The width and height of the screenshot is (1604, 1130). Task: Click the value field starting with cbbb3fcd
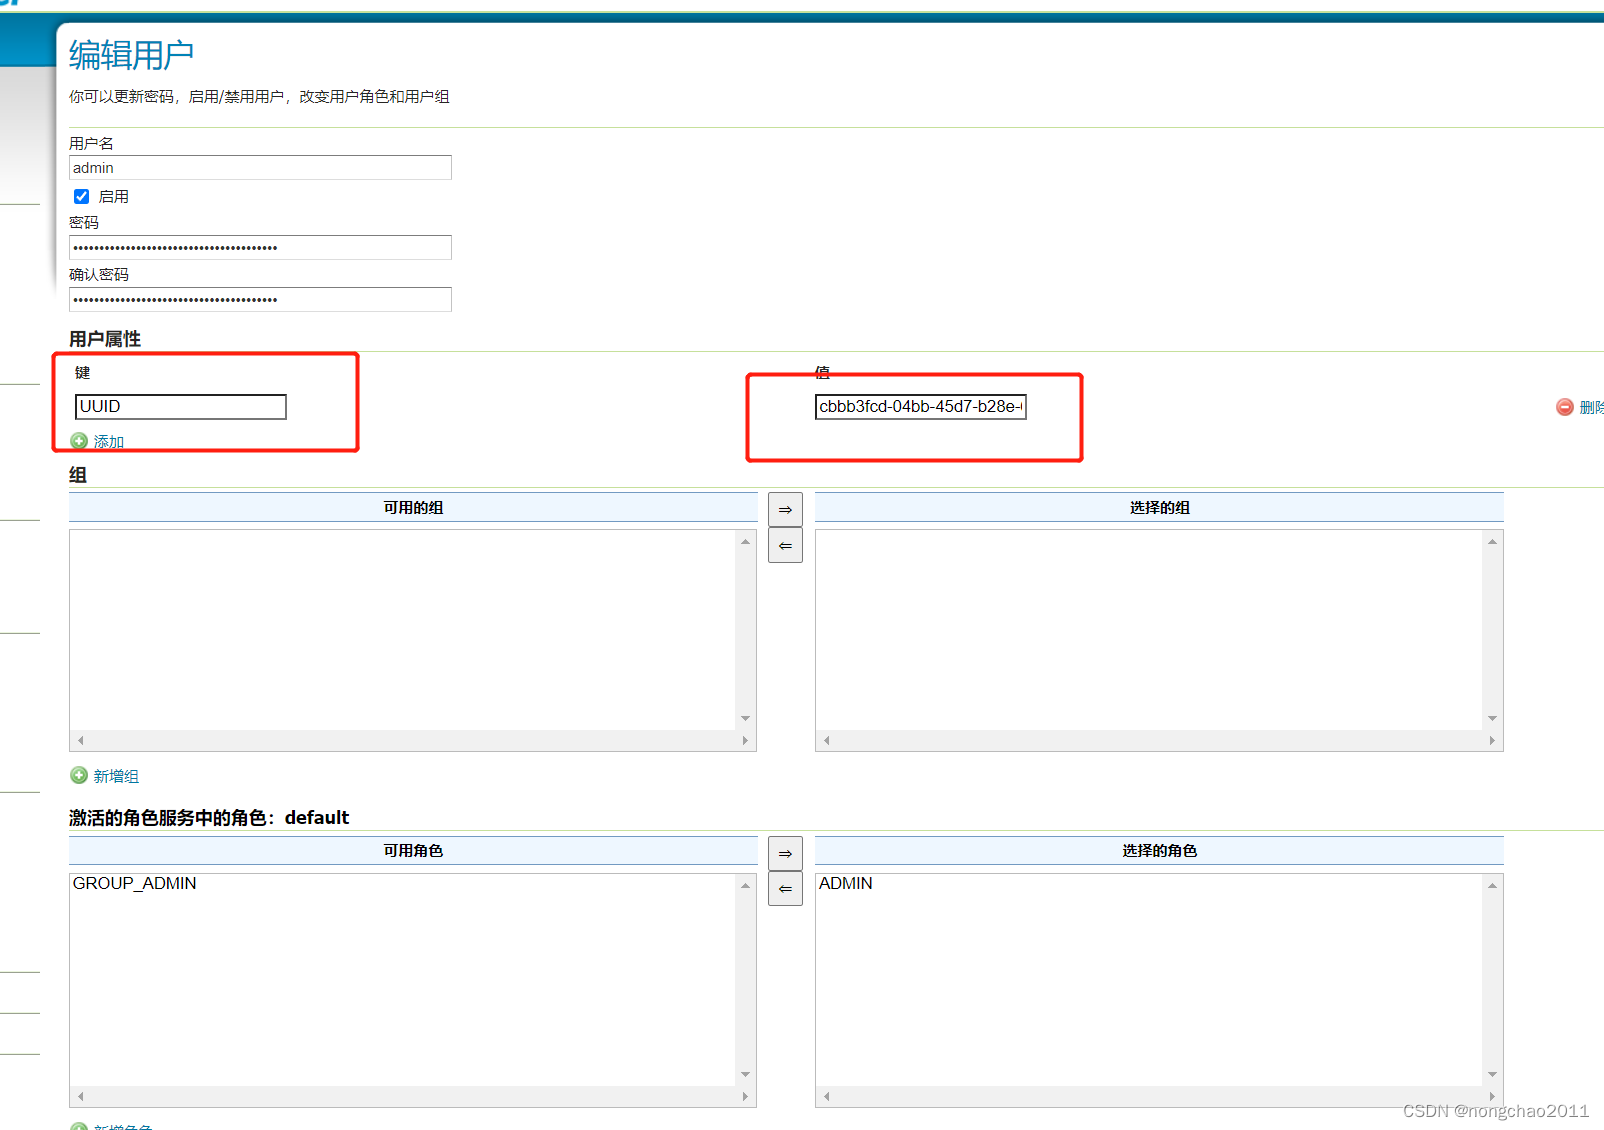920,406
